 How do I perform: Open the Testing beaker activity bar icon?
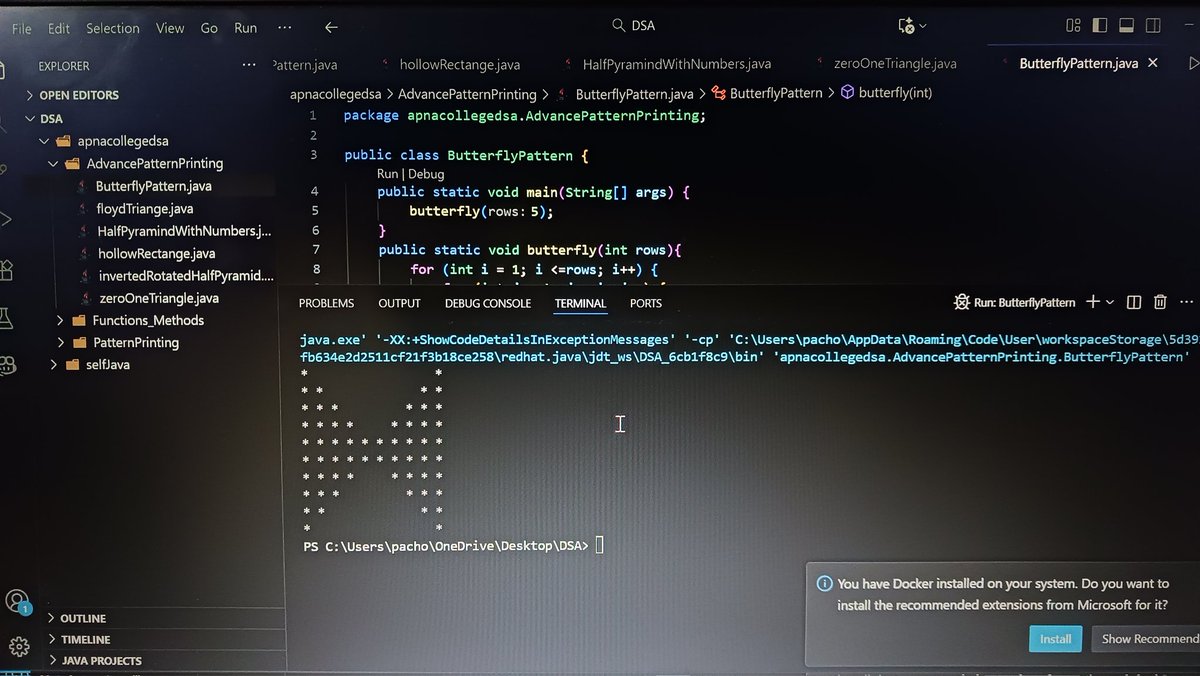pyautogui.click(x=6, y=318)
